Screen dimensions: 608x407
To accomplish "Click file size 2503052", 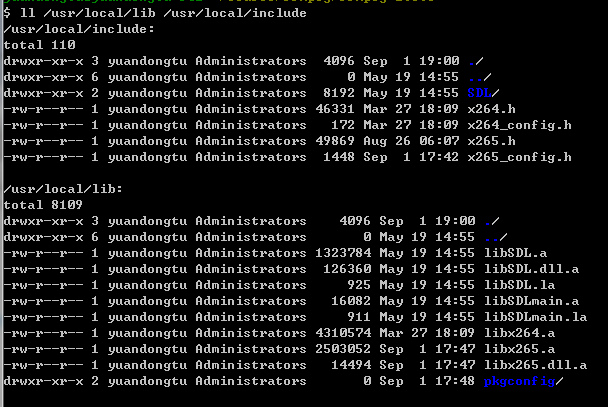I will pyautogui.click(x=343, y=349).
